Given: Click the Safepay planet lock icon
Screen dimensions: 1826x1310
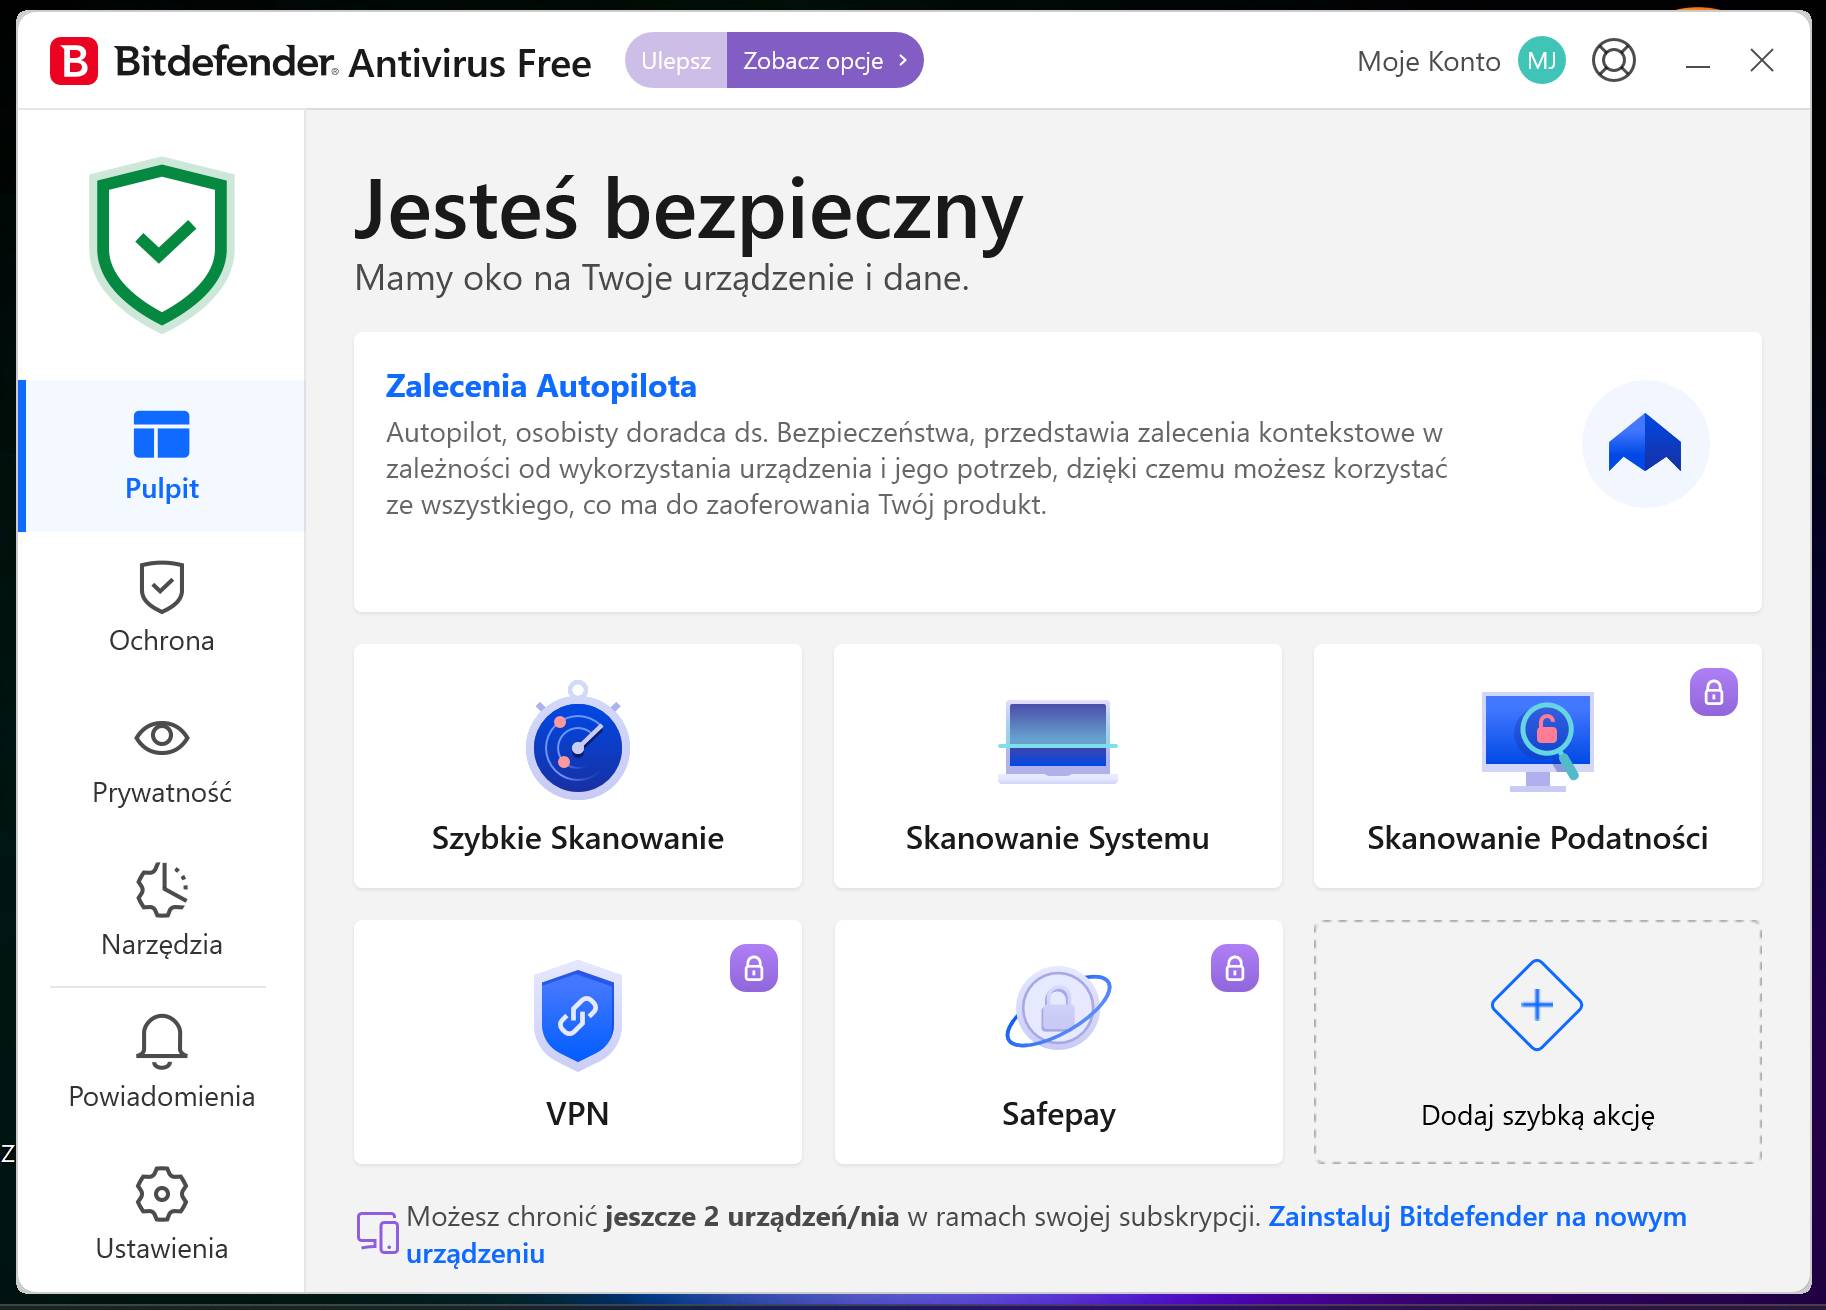Looking at the screenshot, I should pyautogui.click(x=1058, y=1008).
